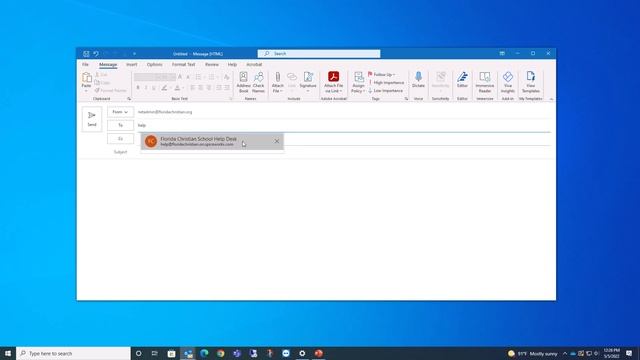Switch to the Format Text tab
This screenshot has width=640, height=360.
(x=183, y=64)
